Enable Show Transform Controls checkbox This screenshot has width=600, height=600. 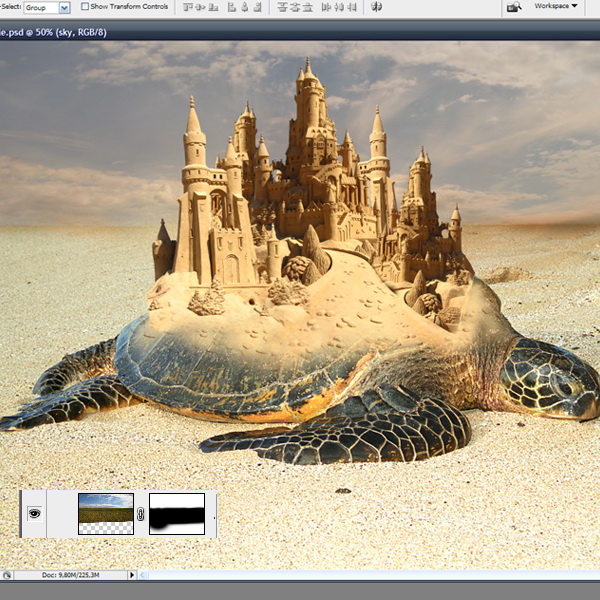pyautogui.click(x=85, y=7)
